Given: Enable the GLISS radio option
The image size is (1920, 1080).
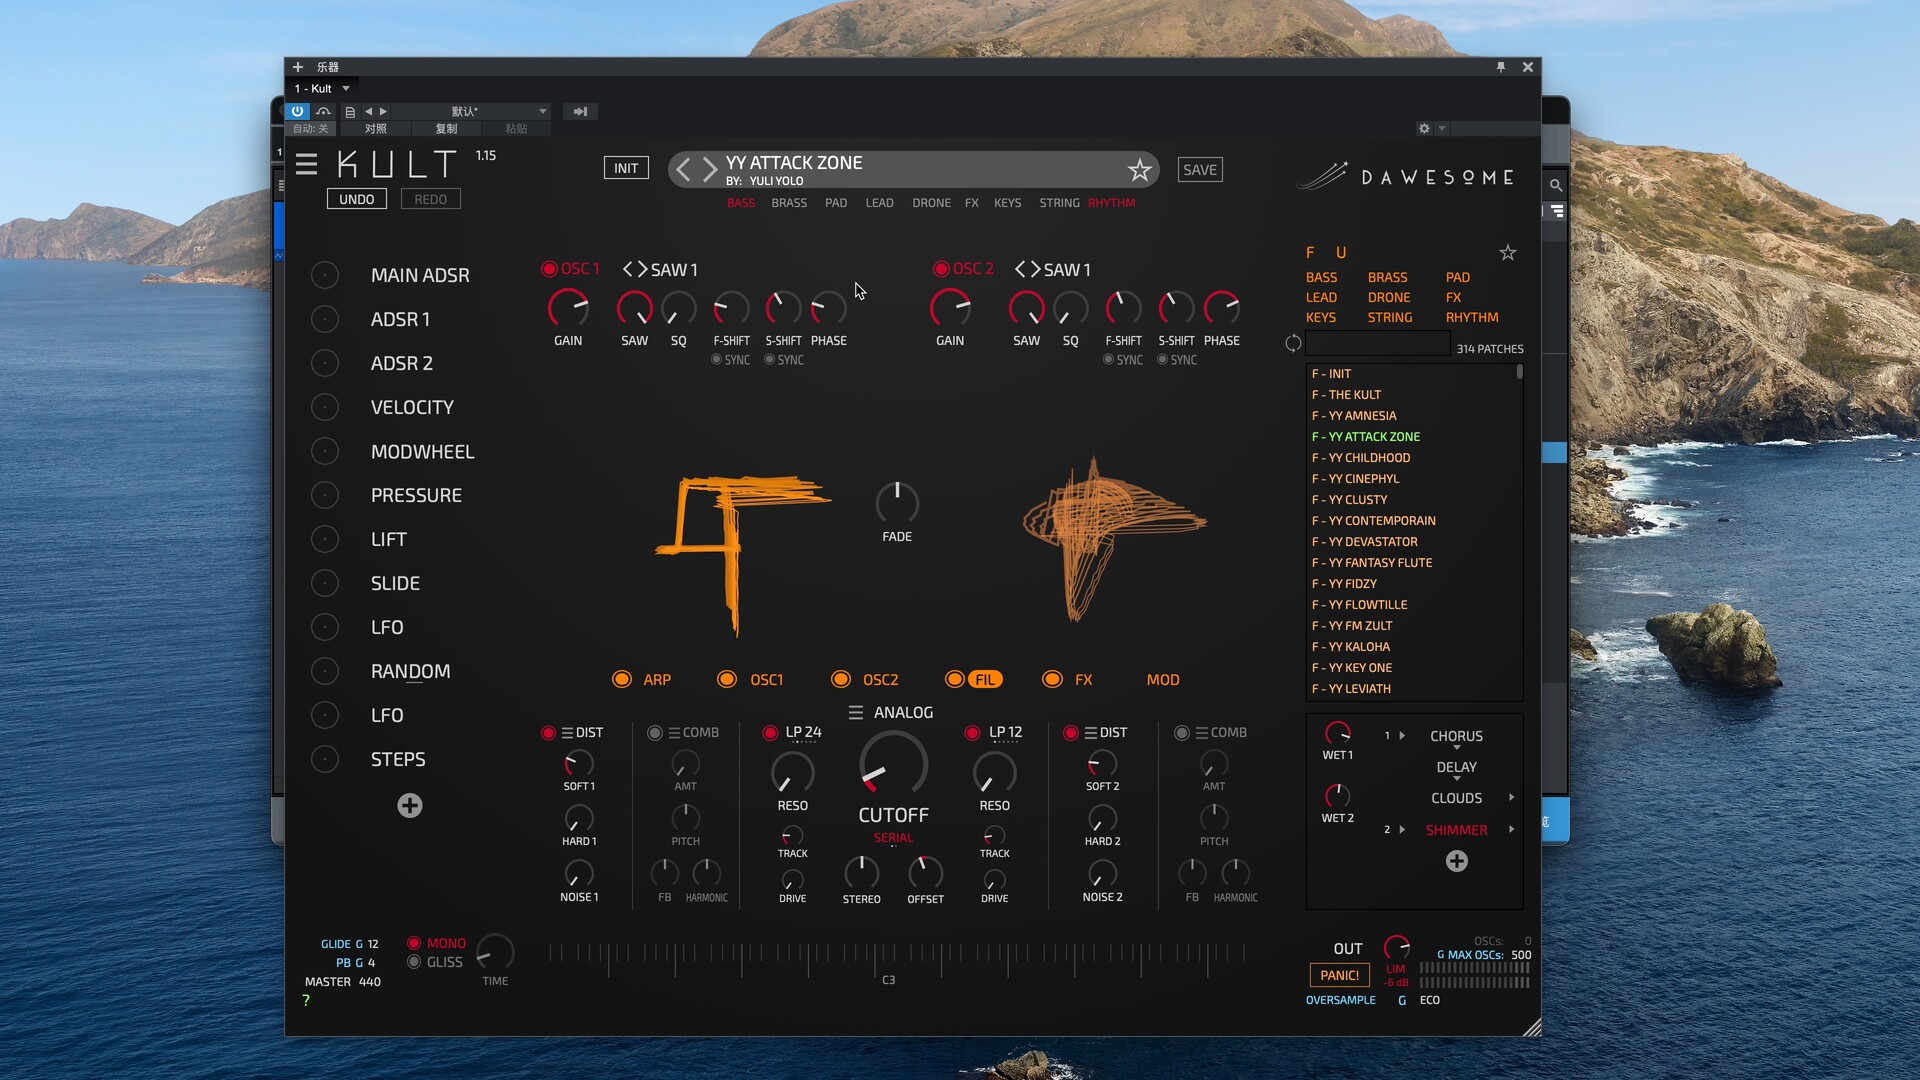Looking at the screenshot, I should pos(414,962).
